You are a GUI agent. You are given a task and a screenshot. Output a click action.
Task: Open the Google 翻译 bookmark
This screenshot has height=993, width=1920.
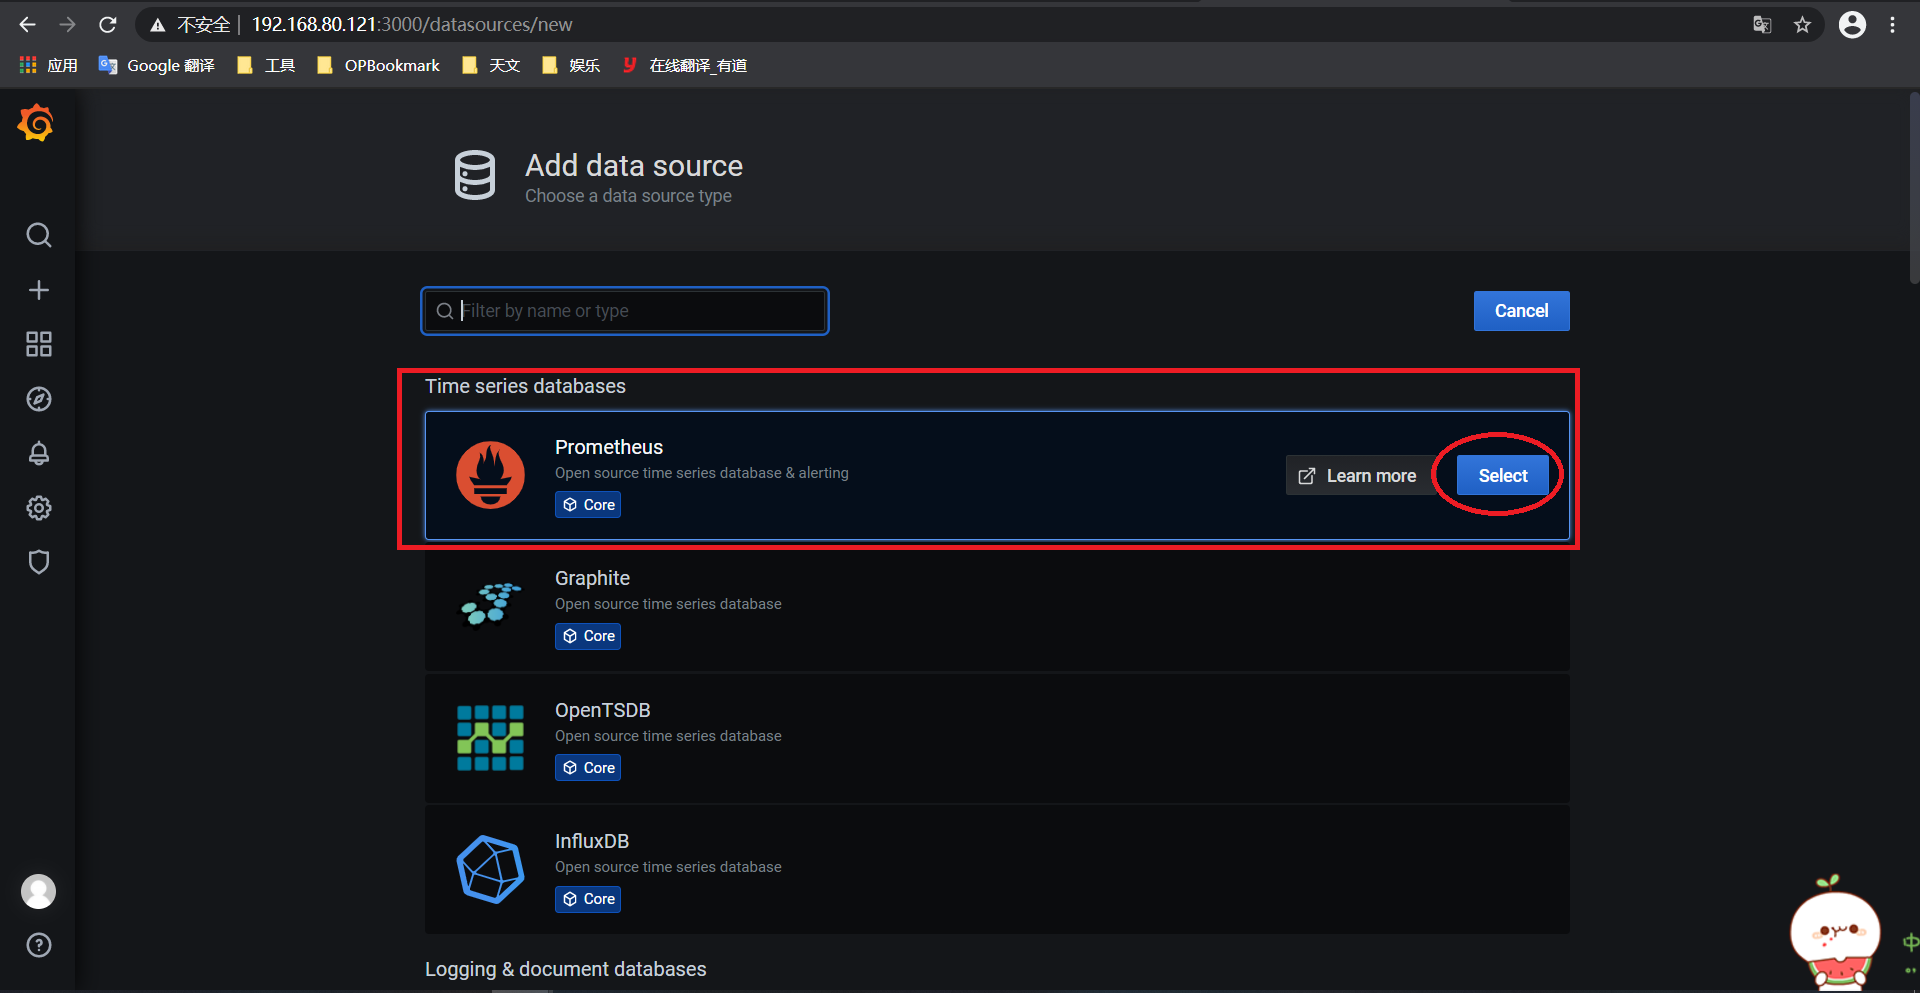point(157,65)
